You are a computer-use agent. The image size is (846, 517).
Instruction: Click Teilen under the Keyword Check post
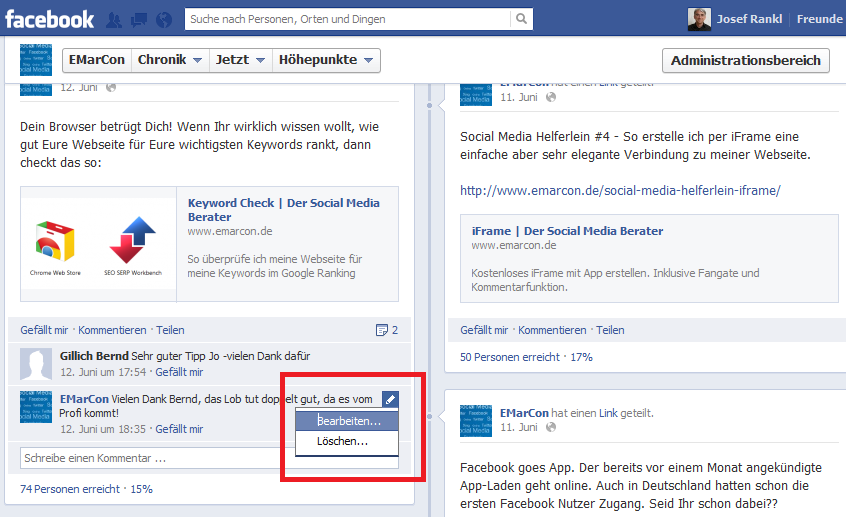(170, 330)
